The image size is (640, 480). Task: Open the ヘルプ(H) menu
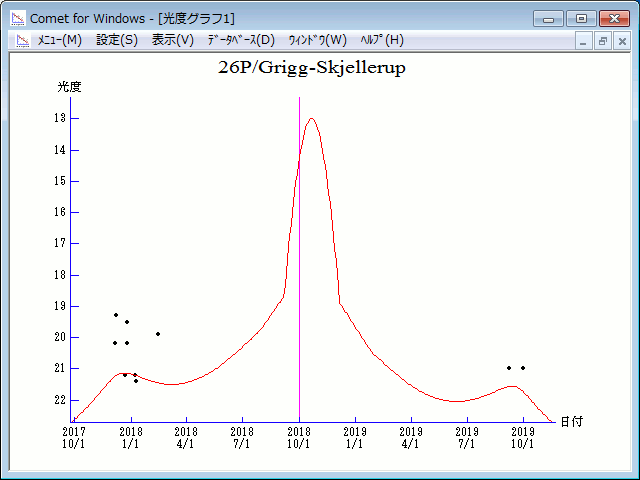[382, 40]
